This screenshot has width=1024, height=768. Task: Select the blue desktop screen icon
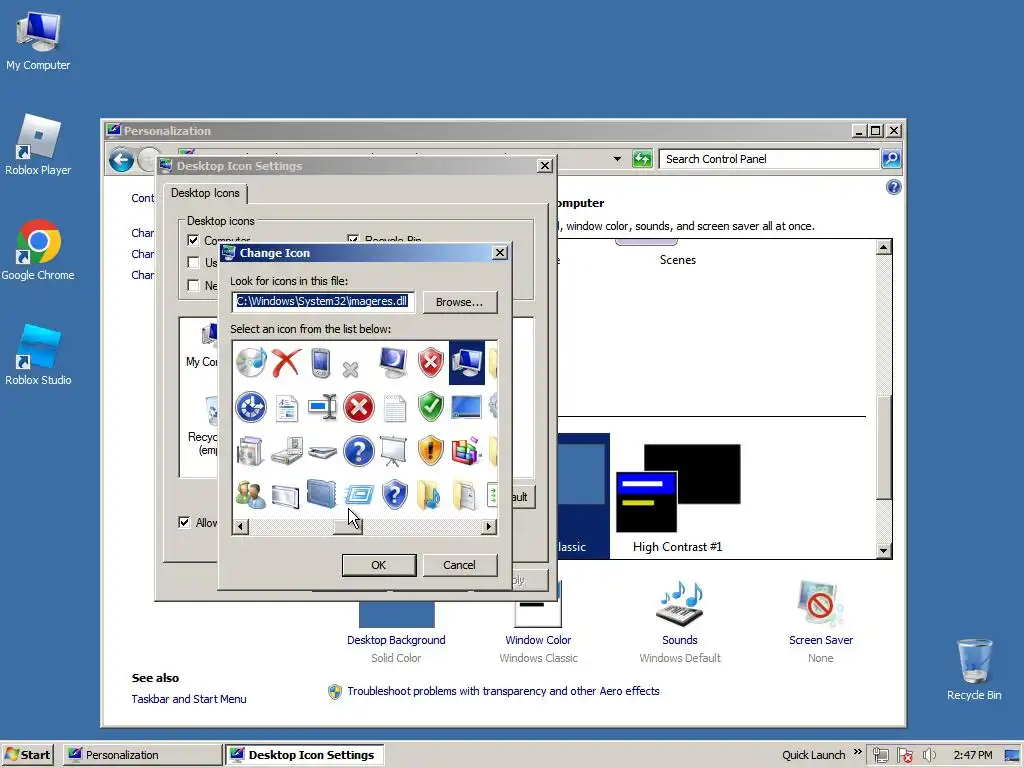pyautogui.click(x=466, y=407)
